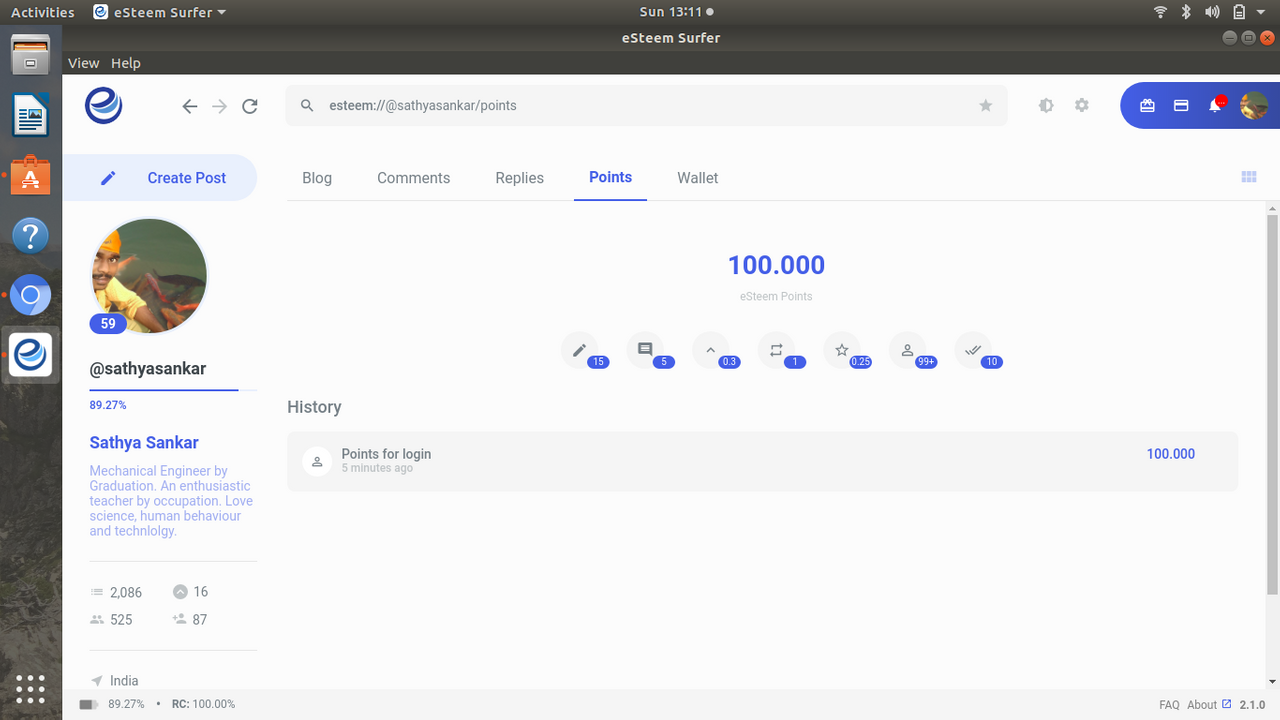The width and height of the screenshot is (1280, 720).
Task: Show applications grid in dock
Action: click(x=30, y=689)
